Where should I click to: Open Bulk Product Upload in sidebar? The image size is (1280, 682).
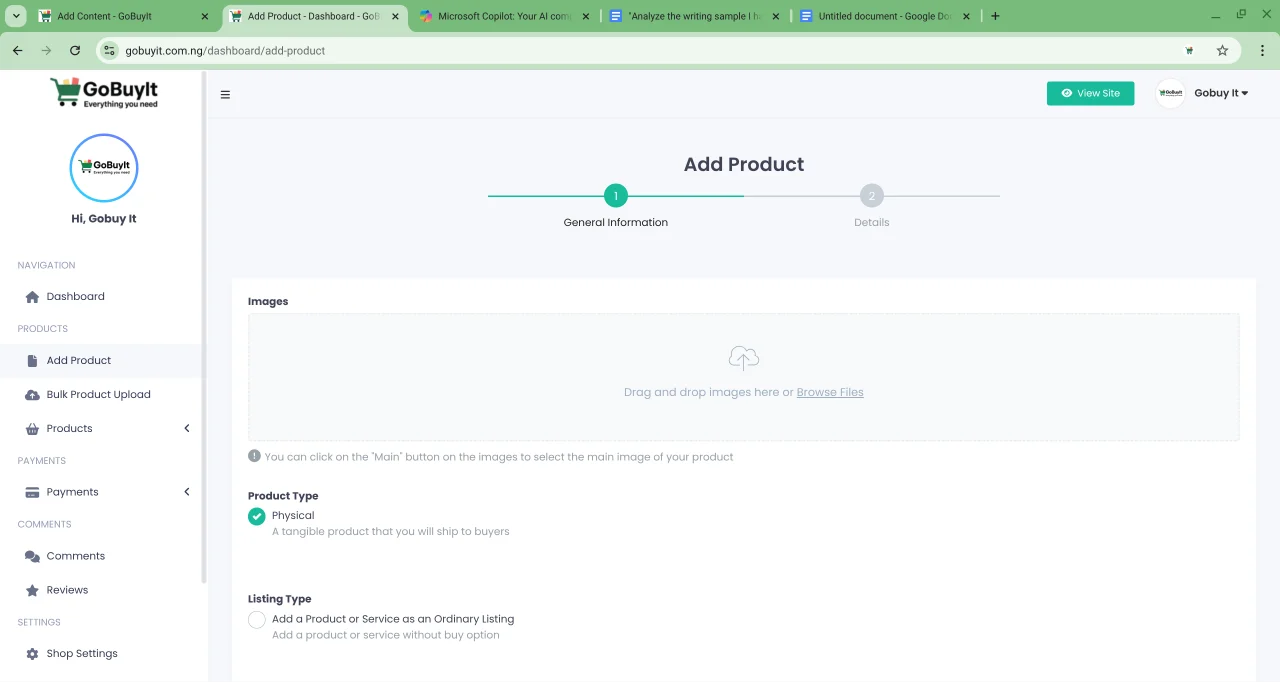98,394
